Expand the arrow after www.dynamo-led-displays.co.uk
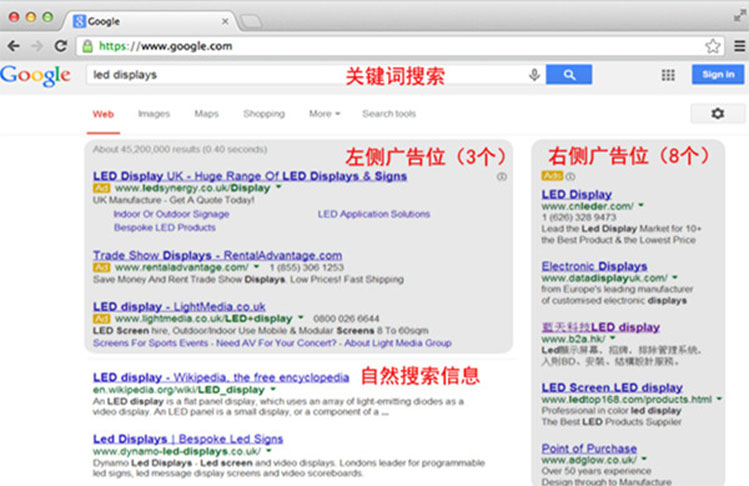Screen dimensions: 749x486 coord(269,451)
